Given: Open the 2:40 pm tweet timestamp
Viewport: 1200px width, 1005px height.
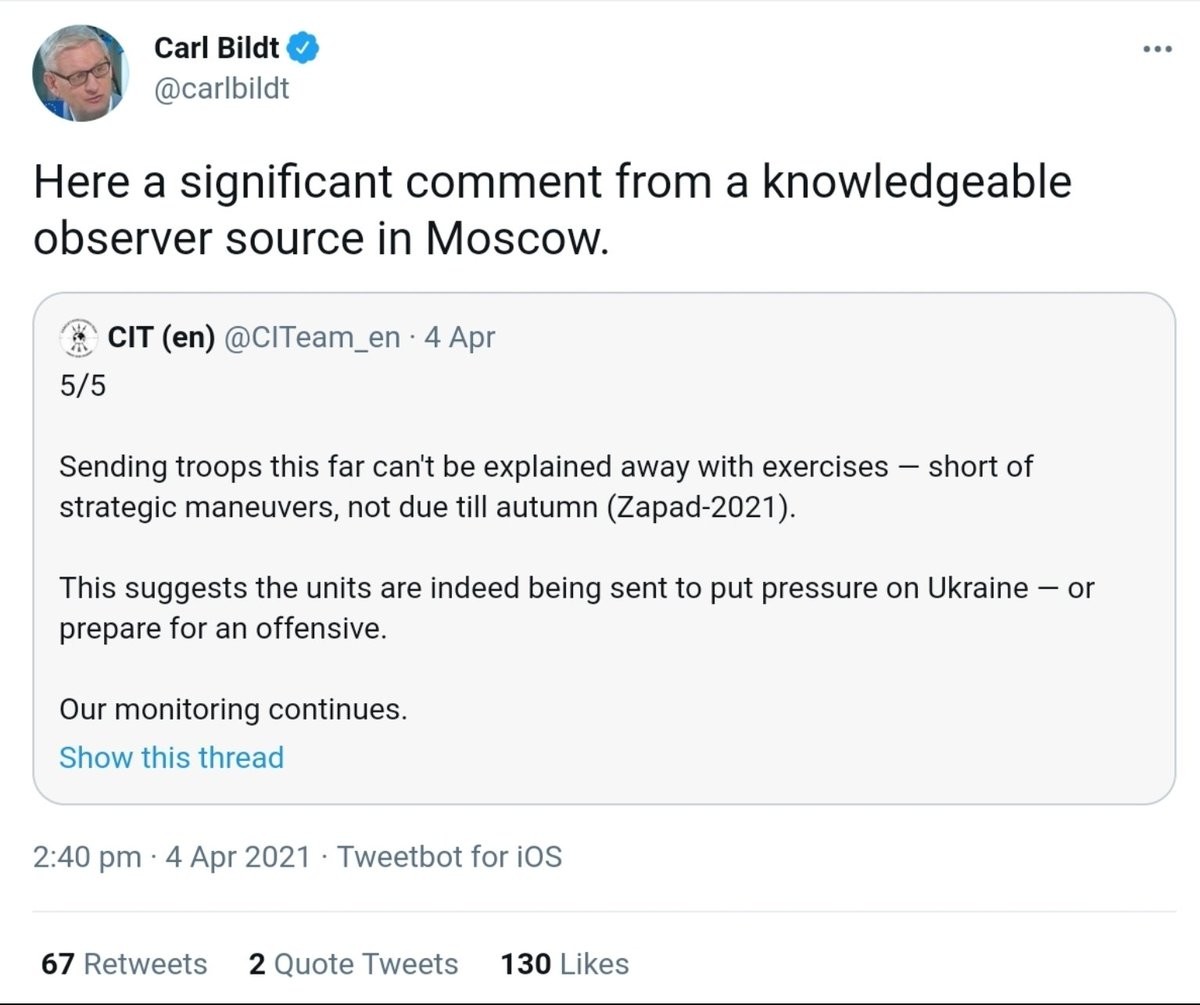Looking at the screenshot, I should point(86,857).
